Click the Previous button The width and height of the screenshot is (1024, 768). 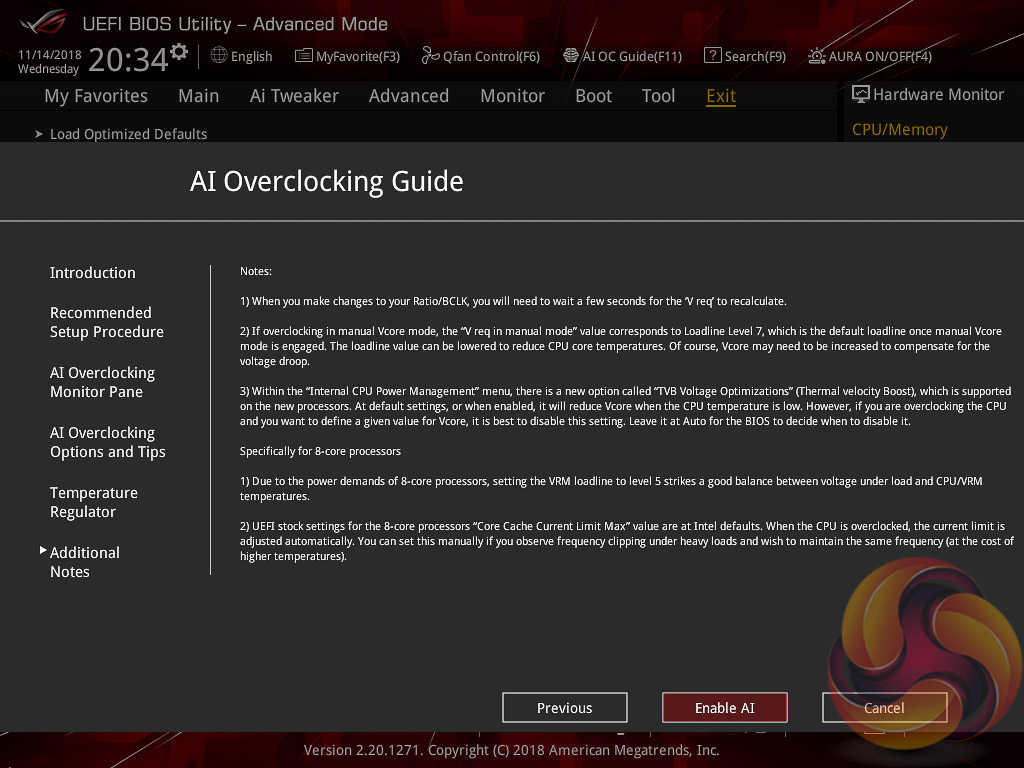click(x=565, y=708)
